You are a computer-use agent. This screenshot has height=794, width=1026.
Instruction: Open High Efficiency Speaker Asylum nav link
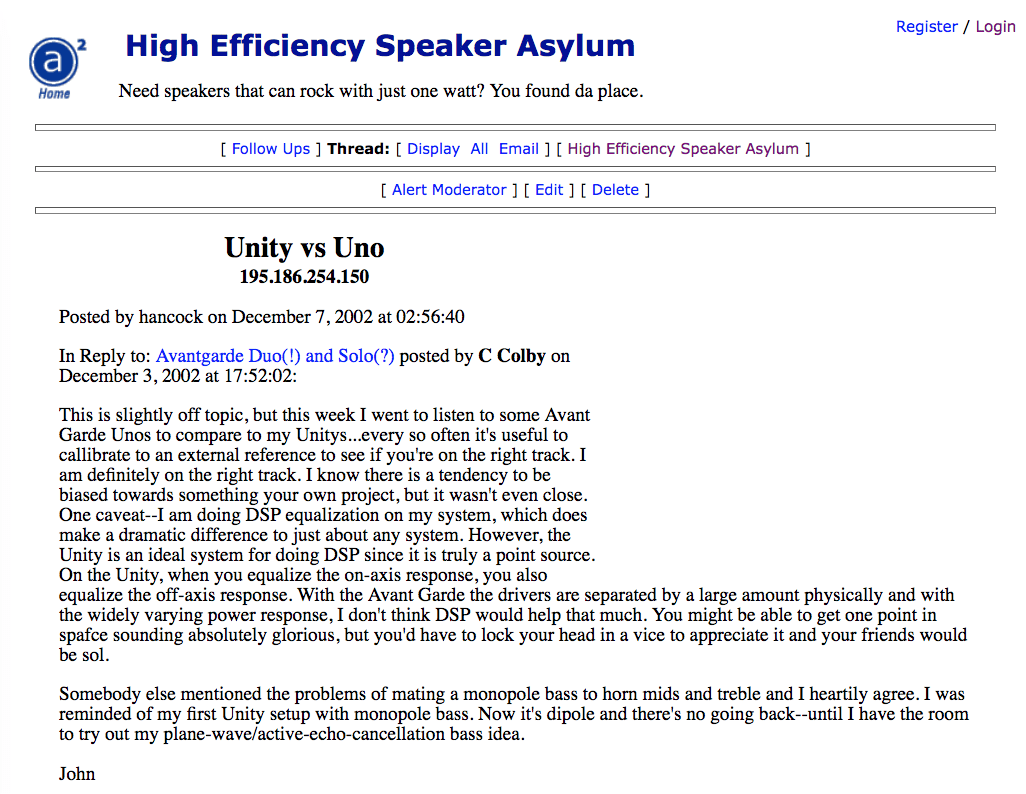pos(683,149)
